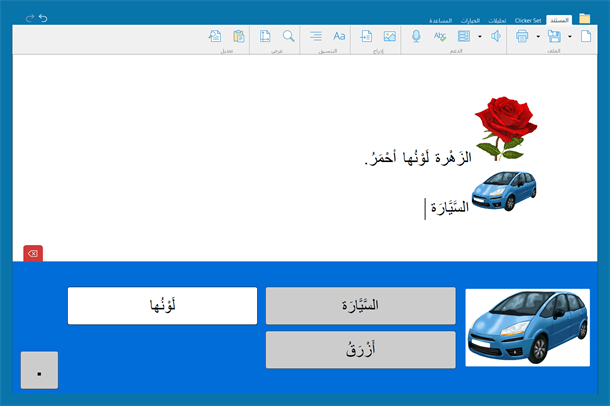The height and width of the screenshot is (406, 610).
Task: Click the save document icon
Action: [x=554, y=36]
